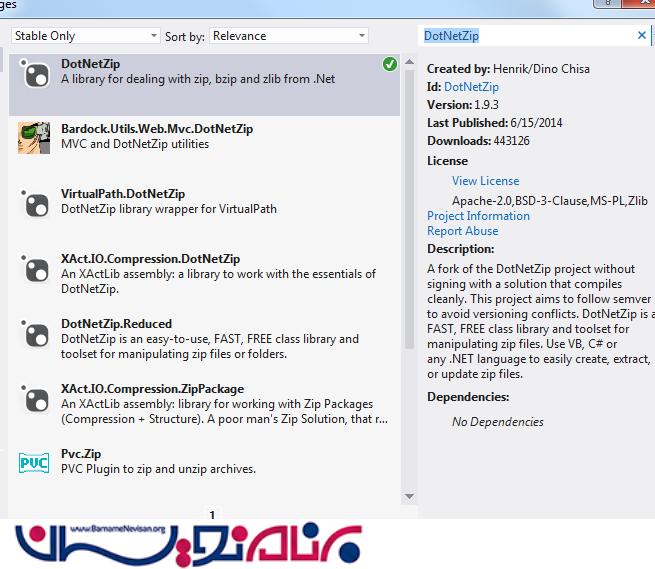Open the Stable Only dropdown
Viewport: 655px width, 569px height.
pos(85,36)
